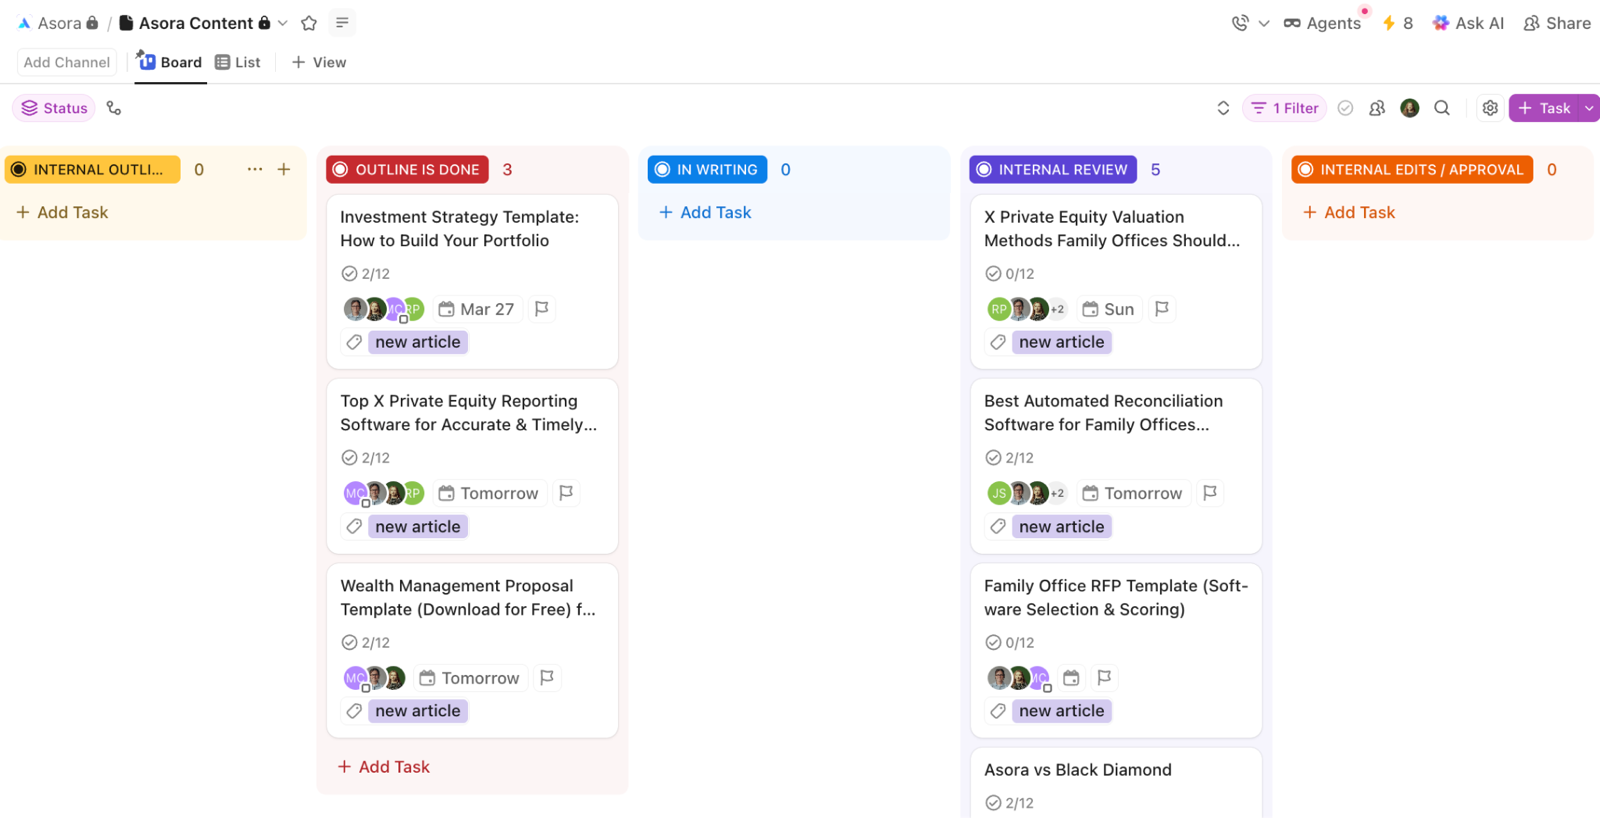The width and height of the screenshot is (1600, 818).
Task: Click the Share button
Action: pos(1557,23)
